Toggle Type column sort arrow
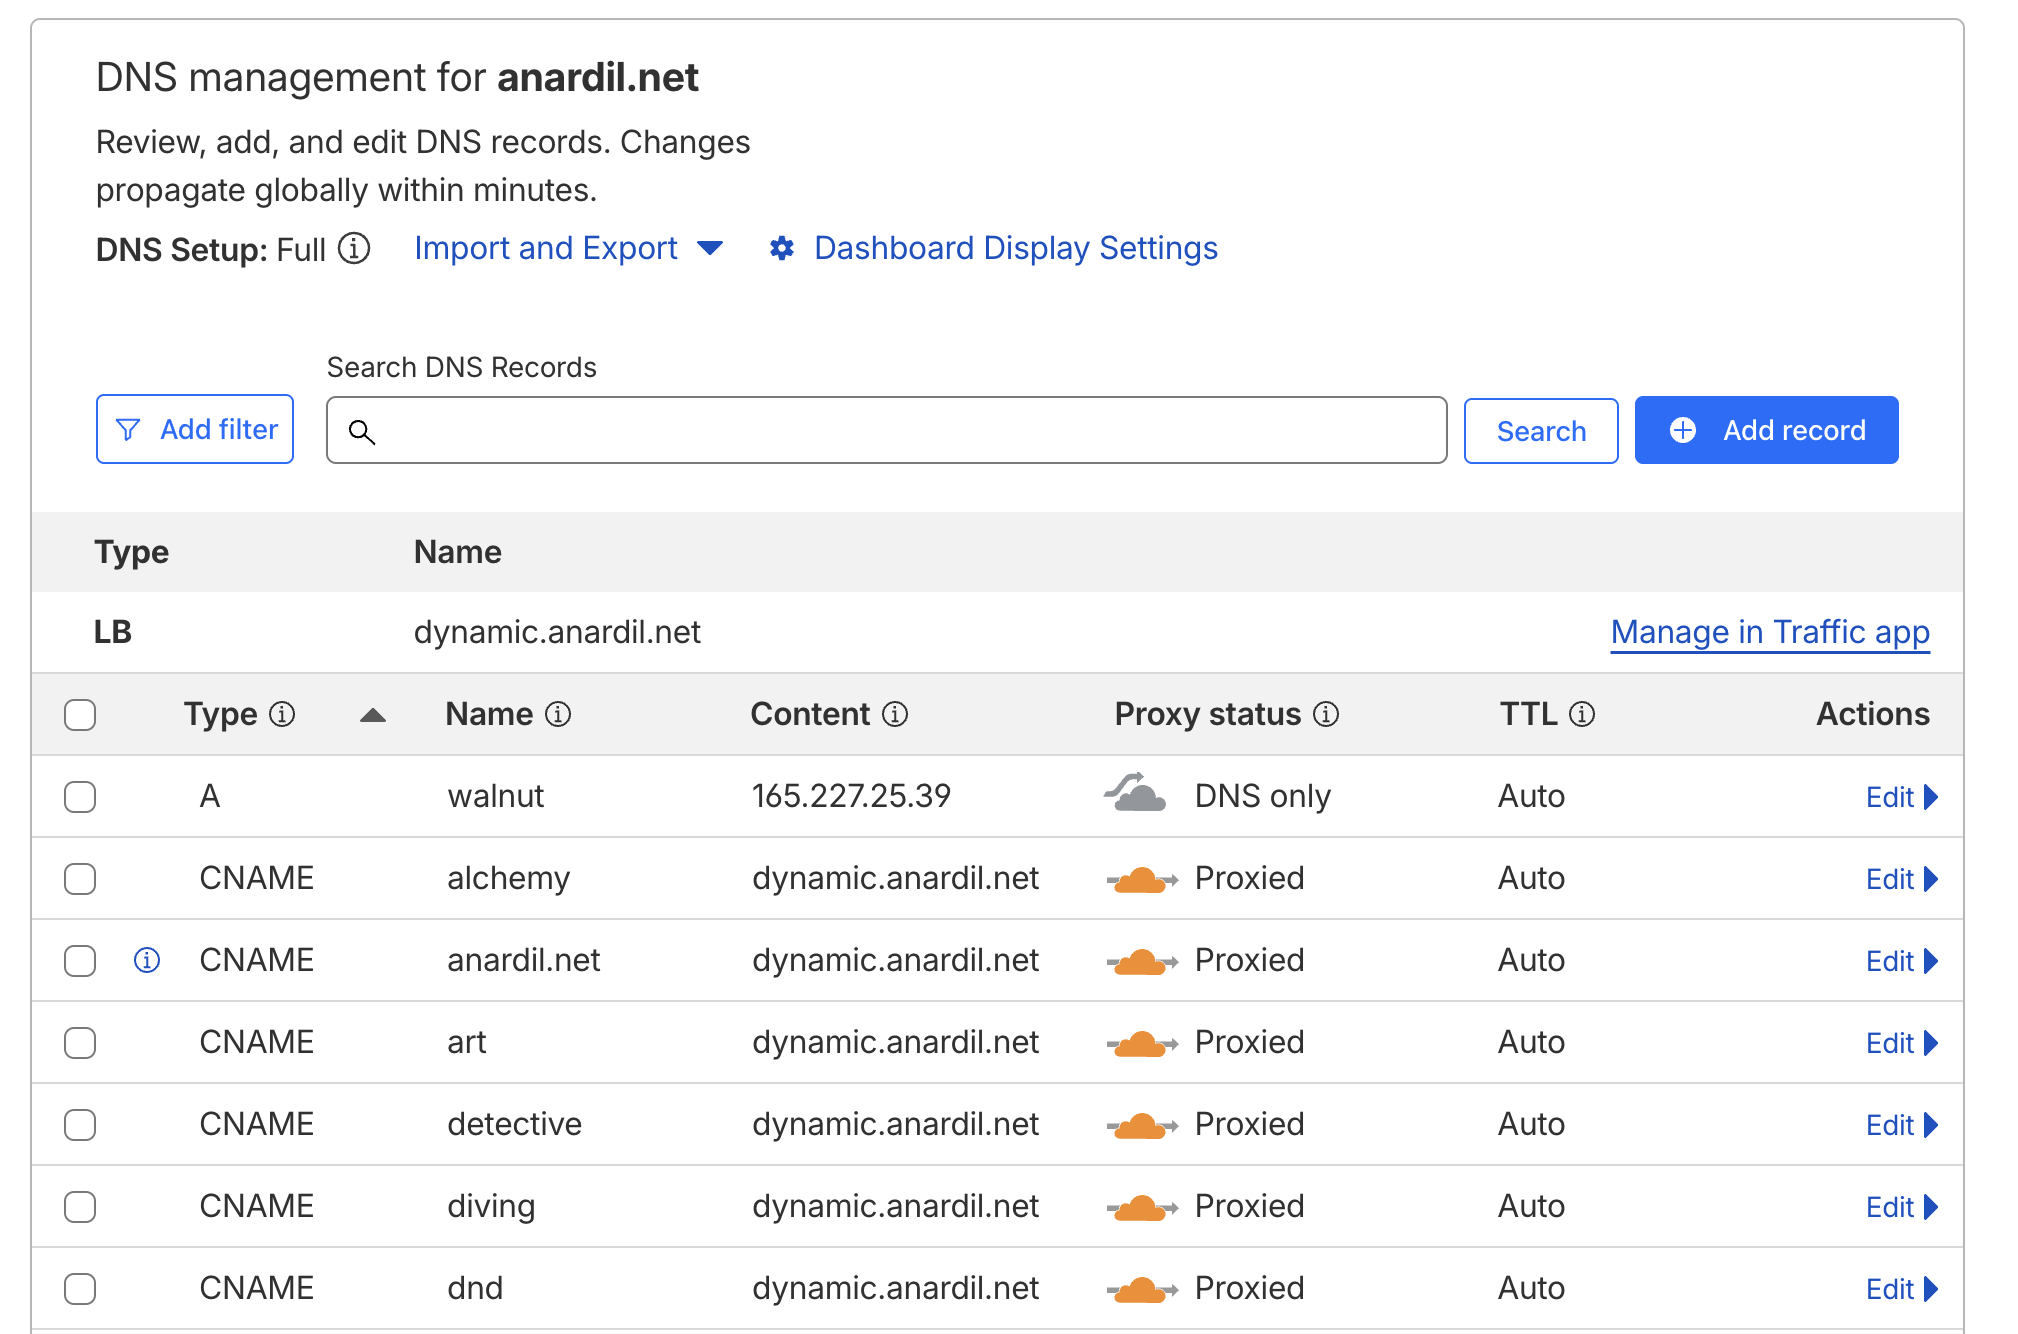The width and height of the screenshot is (2018, 1334). (373, 715)
